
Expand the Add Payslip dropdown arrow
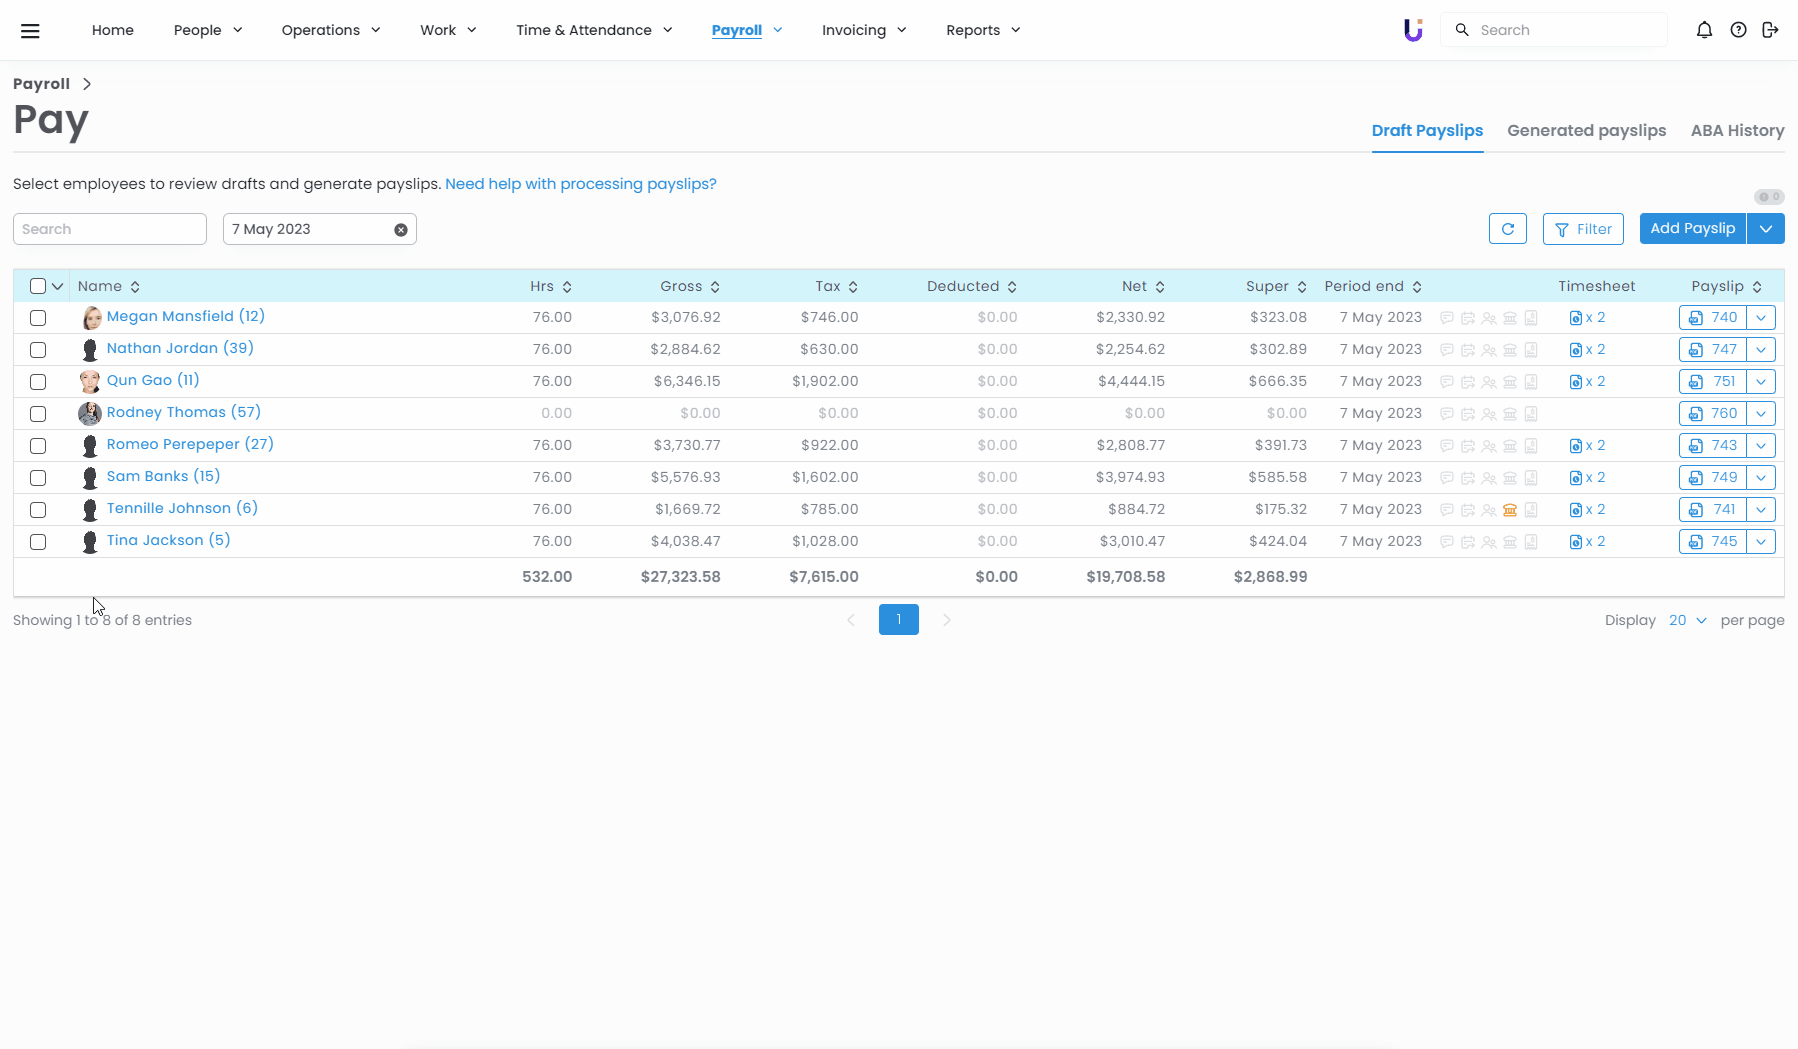pos(1766,229)
